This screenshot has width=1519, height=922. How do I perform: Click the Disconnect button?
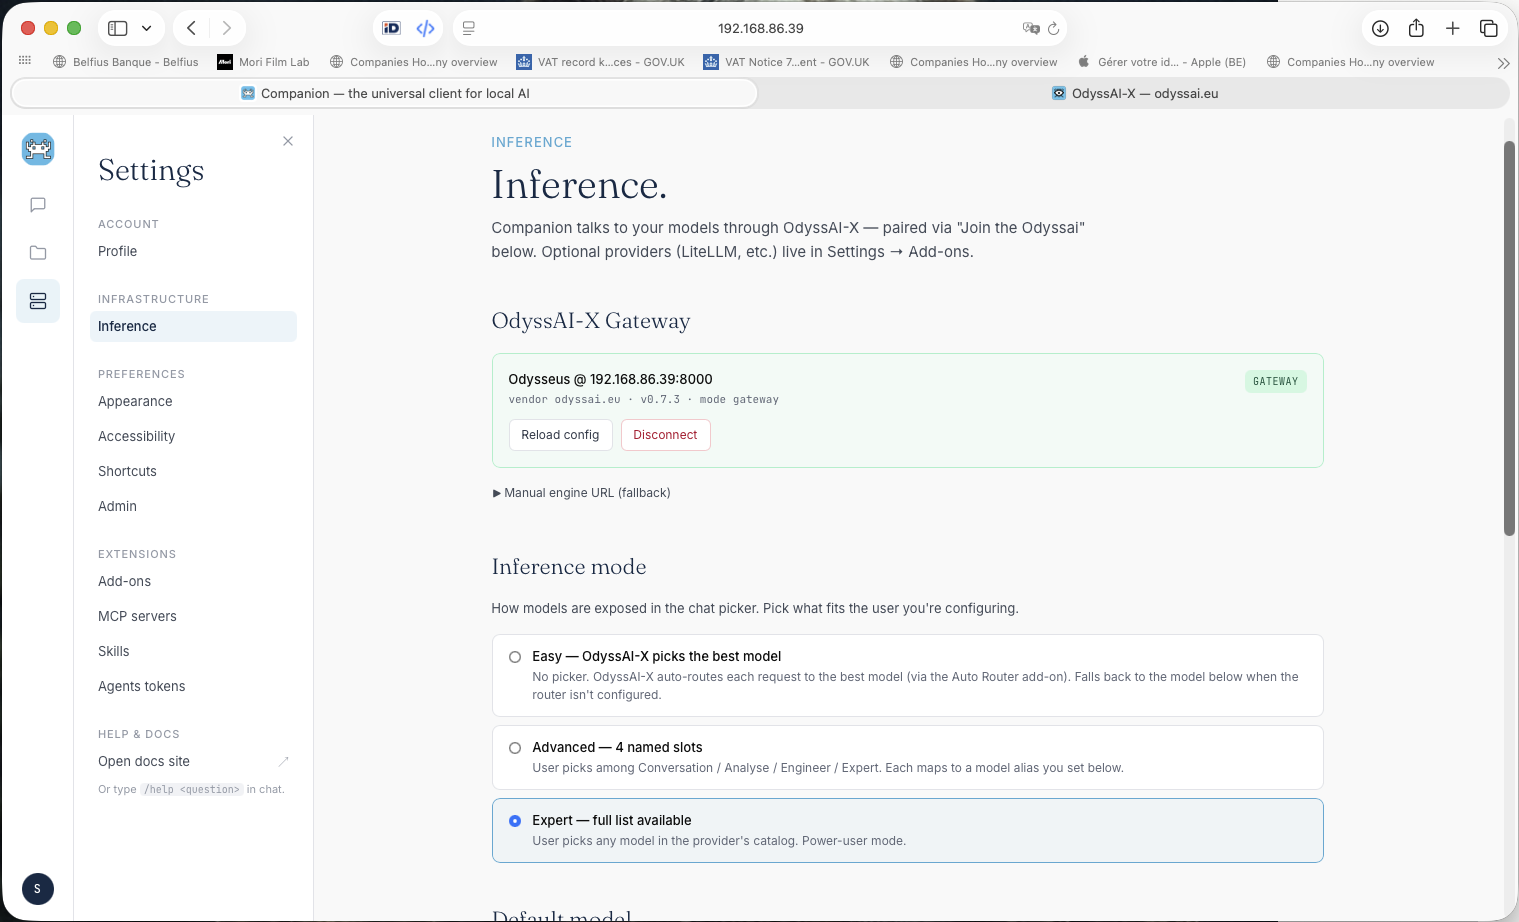coord(665,435)
